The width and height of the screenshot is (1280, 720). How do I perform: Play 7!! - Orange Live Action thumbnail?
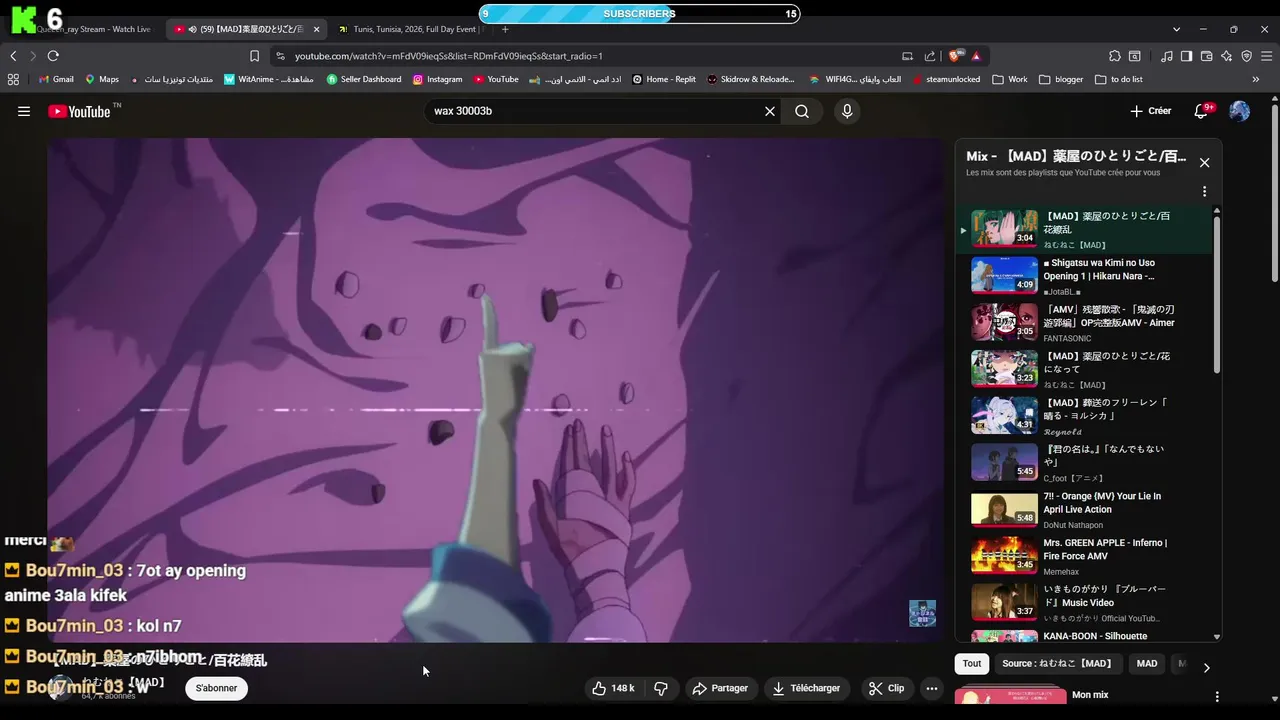(x=1004, y=509)
